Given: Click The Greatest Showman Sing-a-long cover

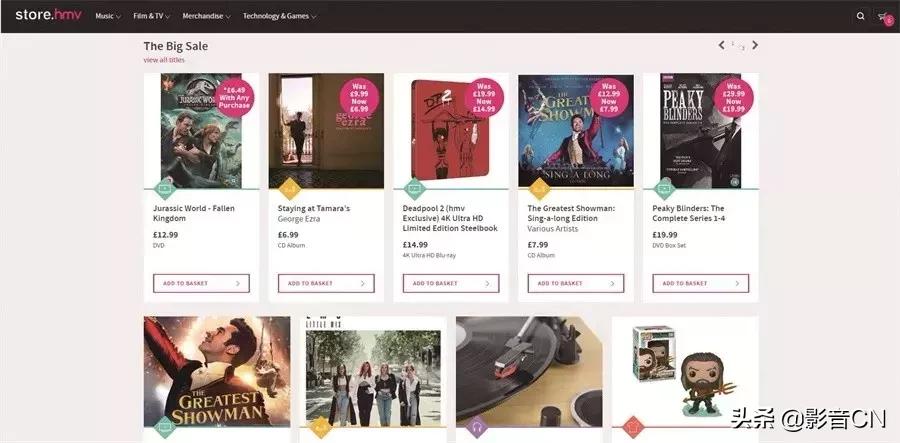Looking at the screenshot, I should click(576, 130).
